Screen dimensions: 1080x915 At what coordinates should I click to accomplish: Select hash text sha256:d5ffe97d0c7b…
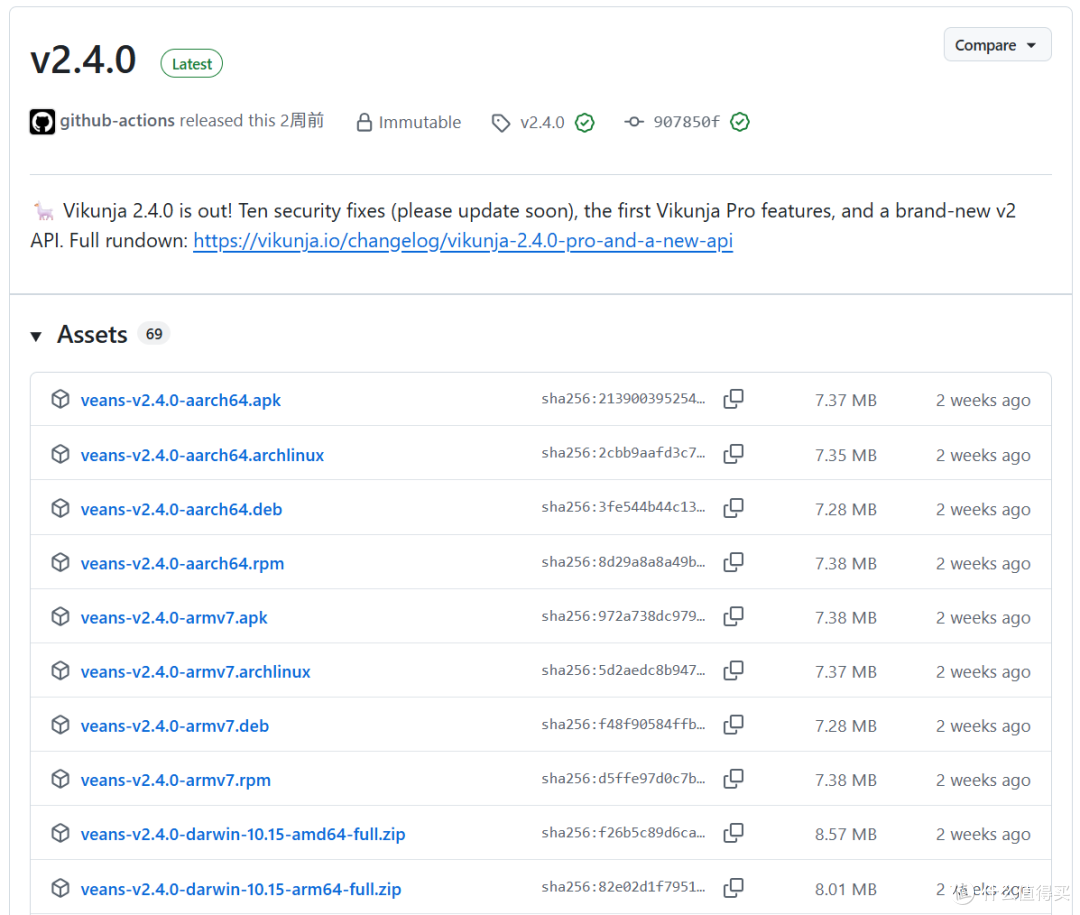(x=623, y=779)
